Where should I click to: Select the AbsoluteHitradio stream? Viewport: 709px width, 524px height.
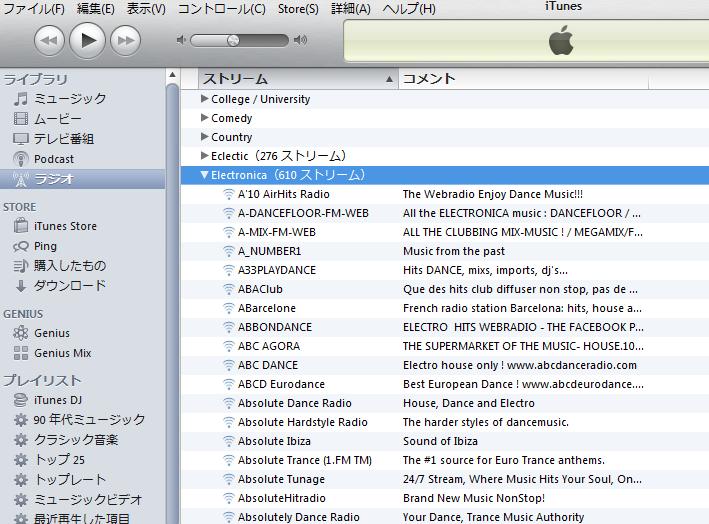(282, 498)
